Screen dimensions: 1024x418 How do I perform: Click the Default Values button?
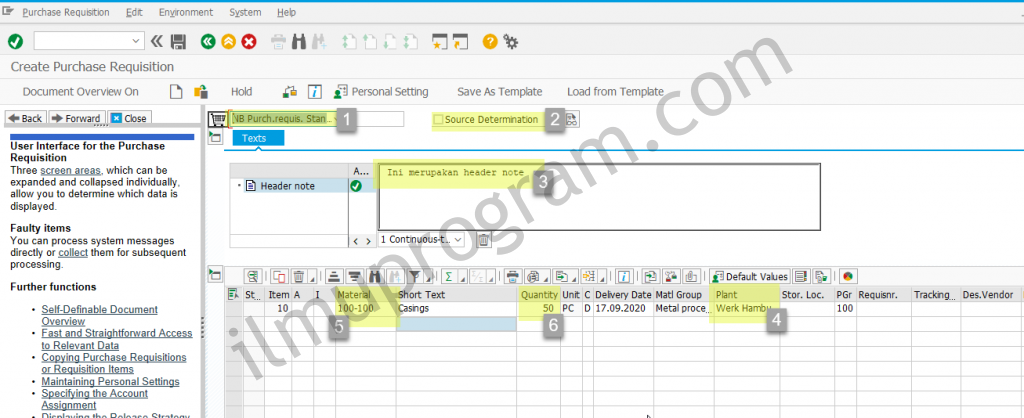click(749, 276)
